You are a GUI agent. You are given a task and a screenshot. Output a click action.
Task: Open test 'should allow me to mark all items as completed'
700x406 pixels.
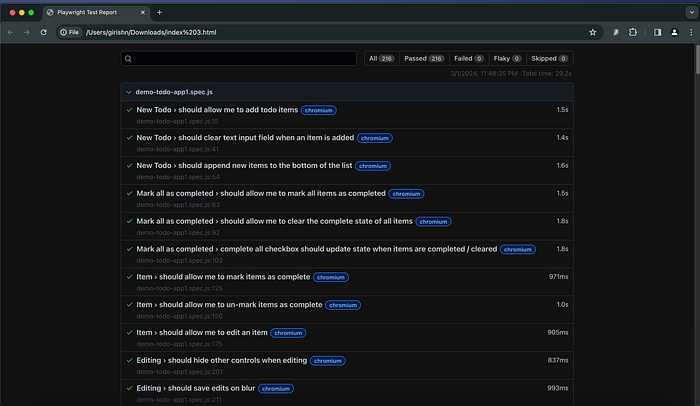point(261,193)
